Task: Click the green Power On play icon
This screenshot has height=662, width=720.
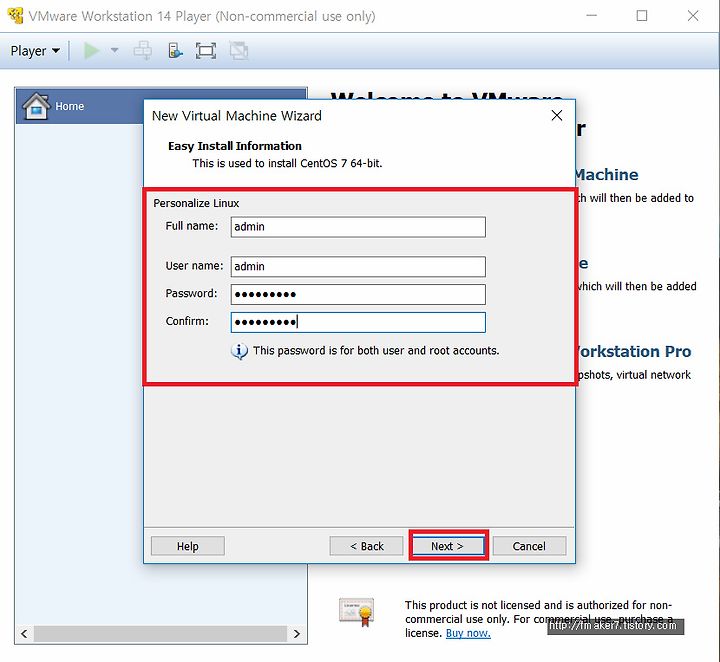Action: point(91,50)
